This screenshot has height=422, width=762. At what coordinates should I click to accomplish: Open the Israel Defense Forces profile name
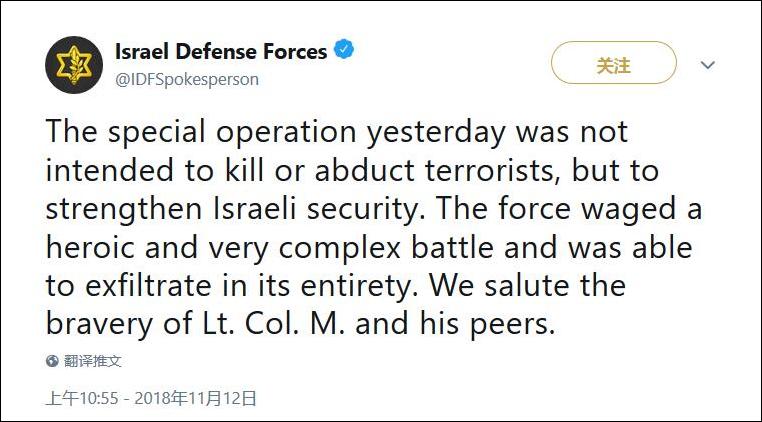221,51
